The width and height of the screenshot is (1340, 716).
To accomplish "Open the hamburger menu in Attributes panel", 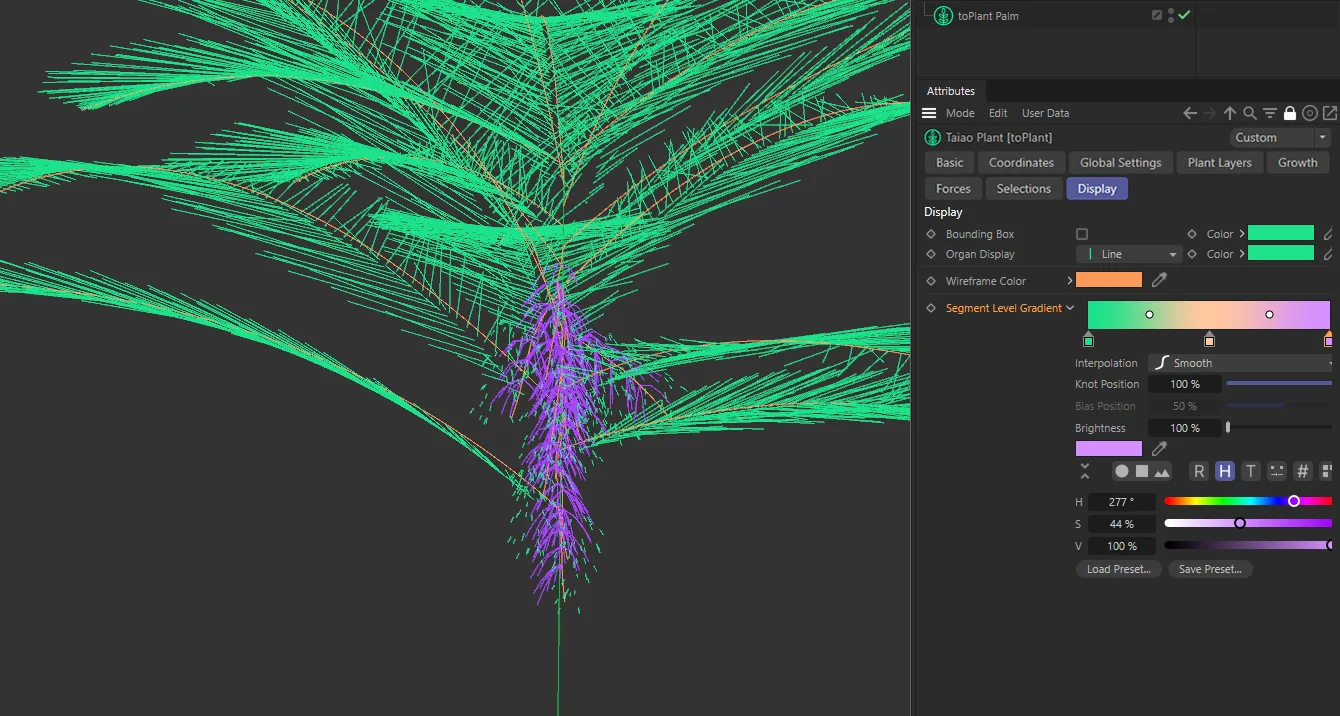I will (x=929, y=113).
